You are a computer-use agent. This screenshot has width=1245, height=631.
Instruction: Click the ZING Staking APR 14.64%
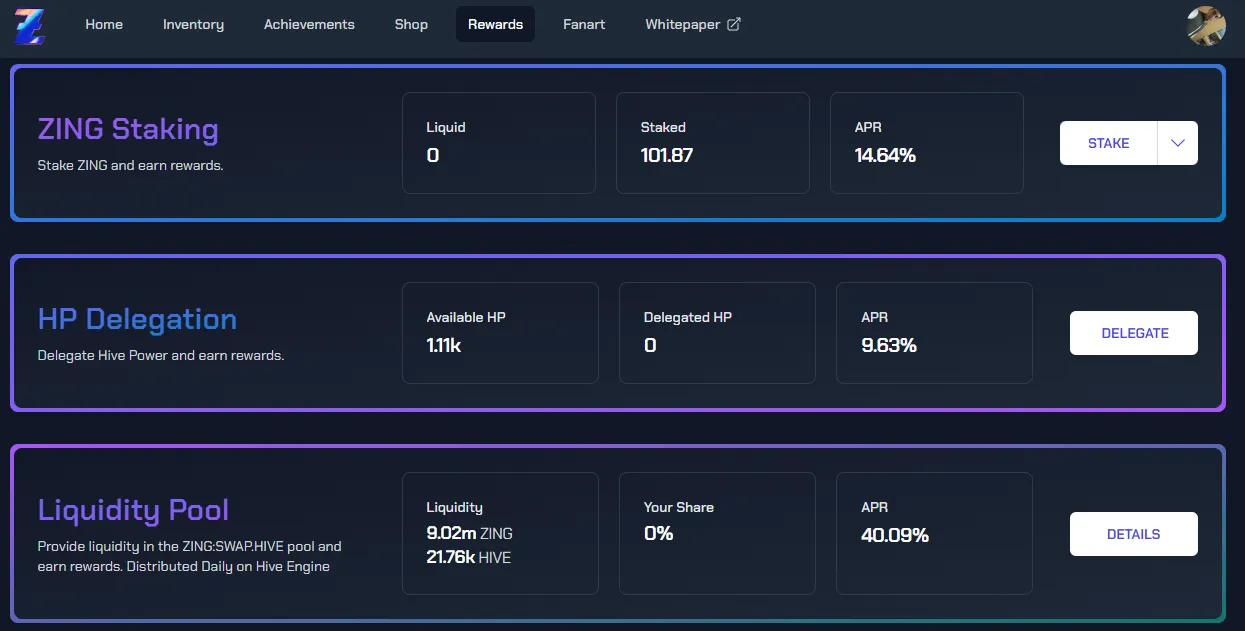[885, 155]
